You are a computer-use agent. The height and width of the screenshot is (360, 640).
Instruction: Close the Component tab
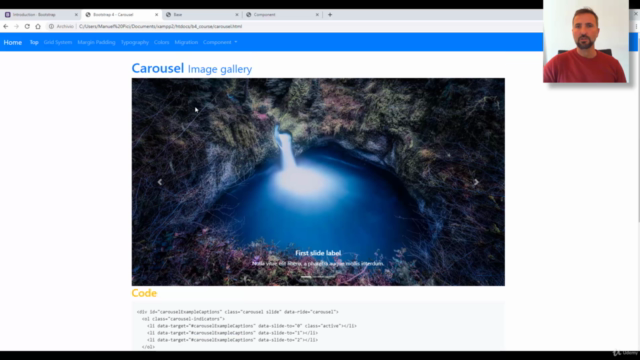tap(317, 15)
